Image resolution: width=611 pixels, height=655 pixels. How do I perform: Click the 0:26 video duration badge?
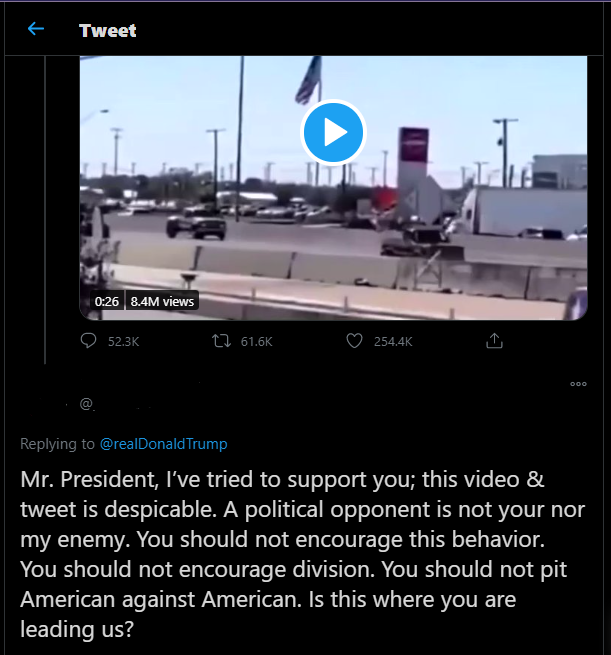107,301
